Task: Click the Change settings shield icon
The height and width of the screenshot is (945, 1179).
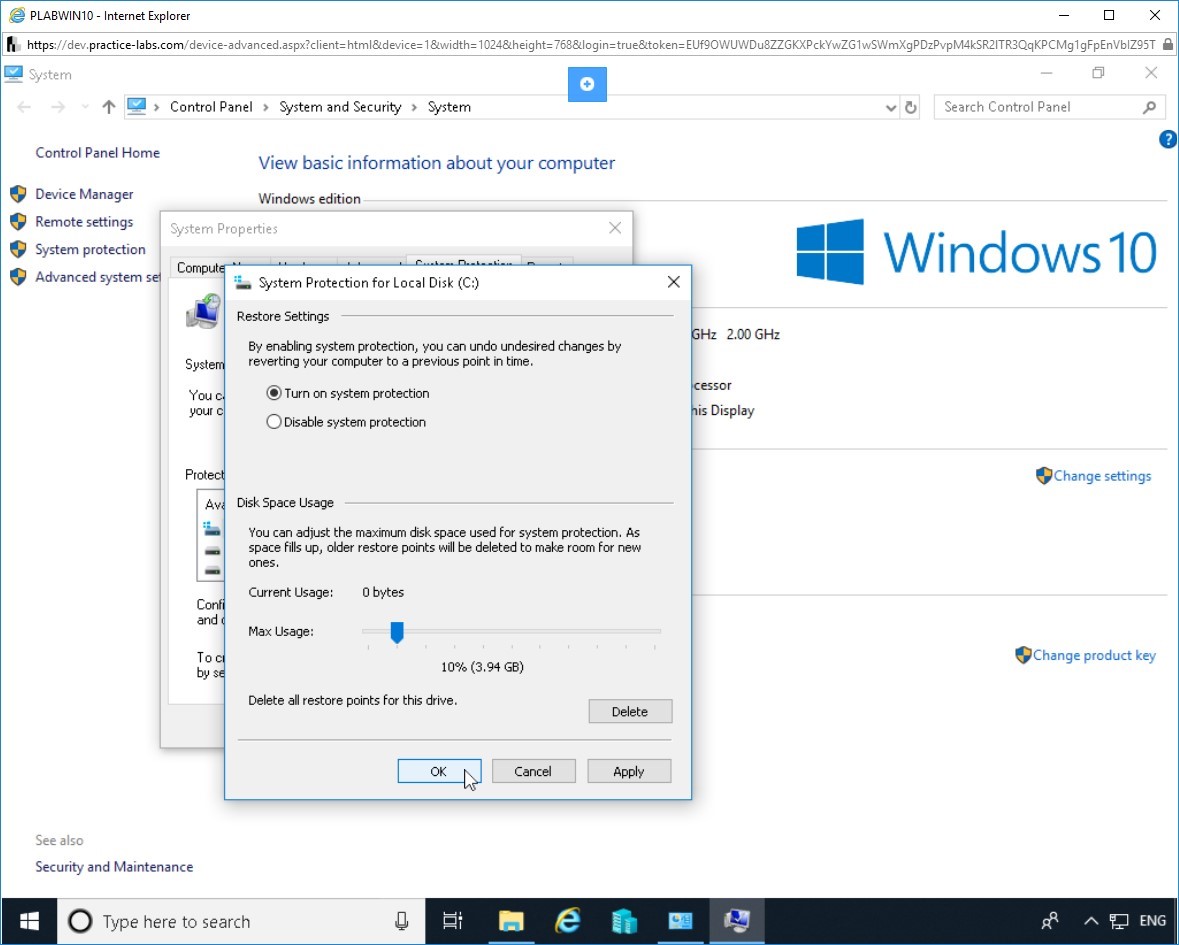Action: pos(1044,476)
